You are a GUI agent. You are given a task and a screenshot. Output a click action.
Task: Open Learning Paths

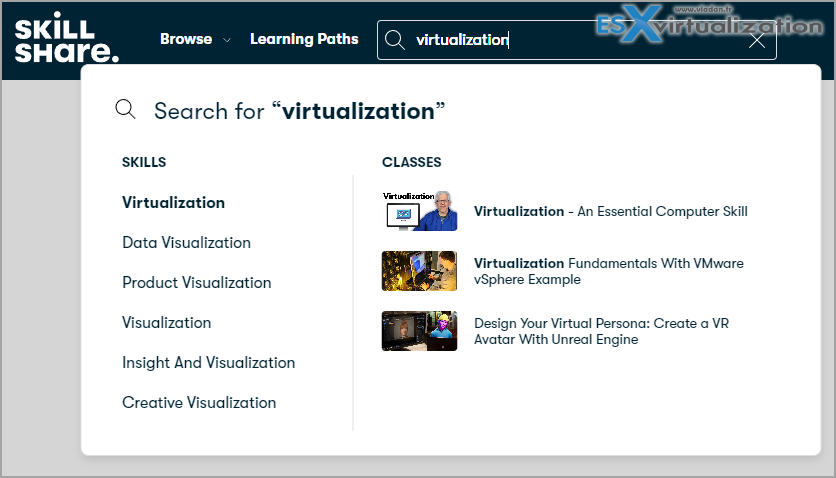click(x=304, y=39)
